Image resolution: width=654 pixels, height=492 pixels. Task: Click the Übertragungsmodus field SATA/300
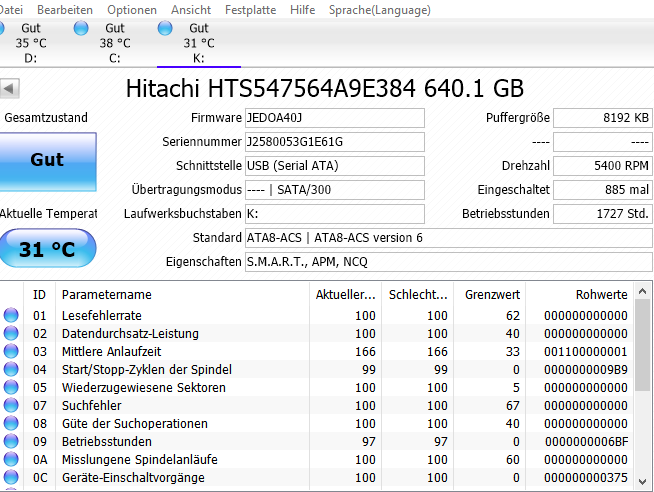click(x=335, y=190)
